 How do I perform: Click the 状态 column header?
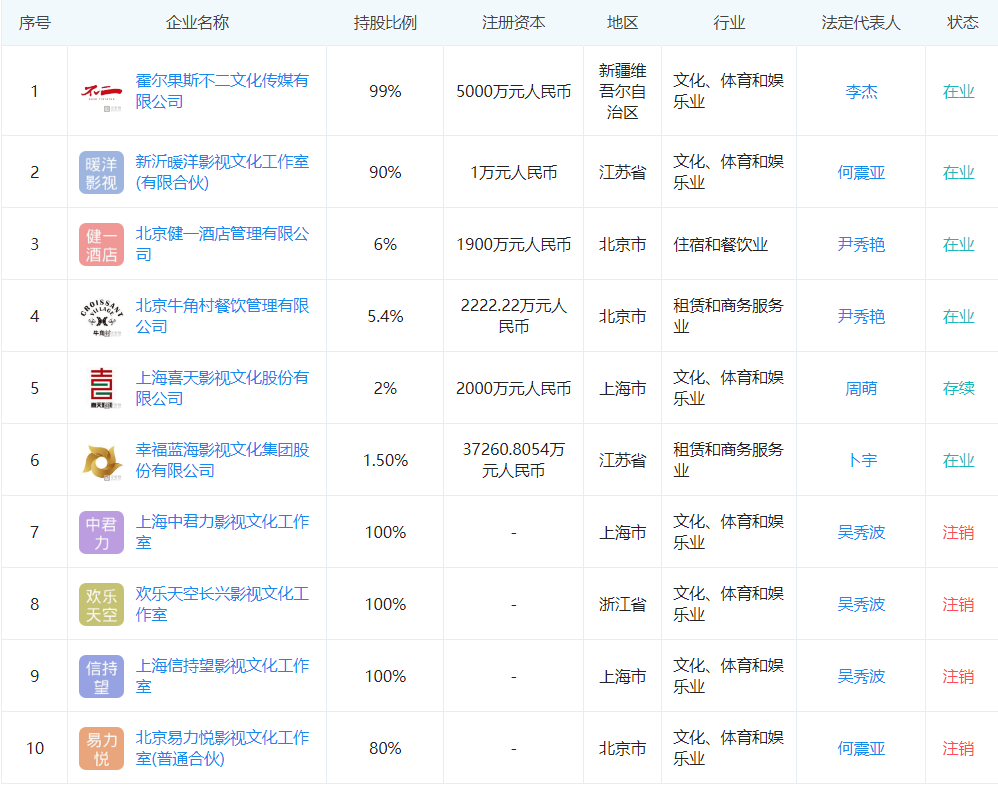pos(962,22)
